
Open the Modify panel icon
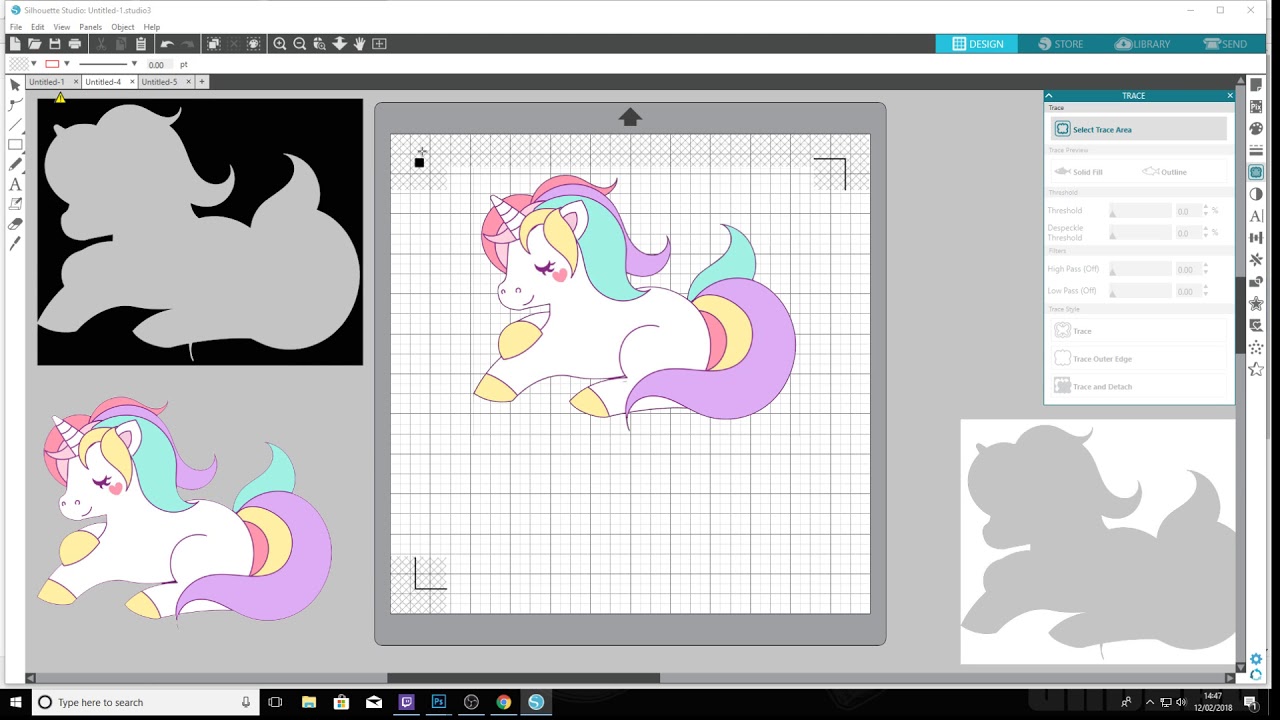(x=1256, y=282)
